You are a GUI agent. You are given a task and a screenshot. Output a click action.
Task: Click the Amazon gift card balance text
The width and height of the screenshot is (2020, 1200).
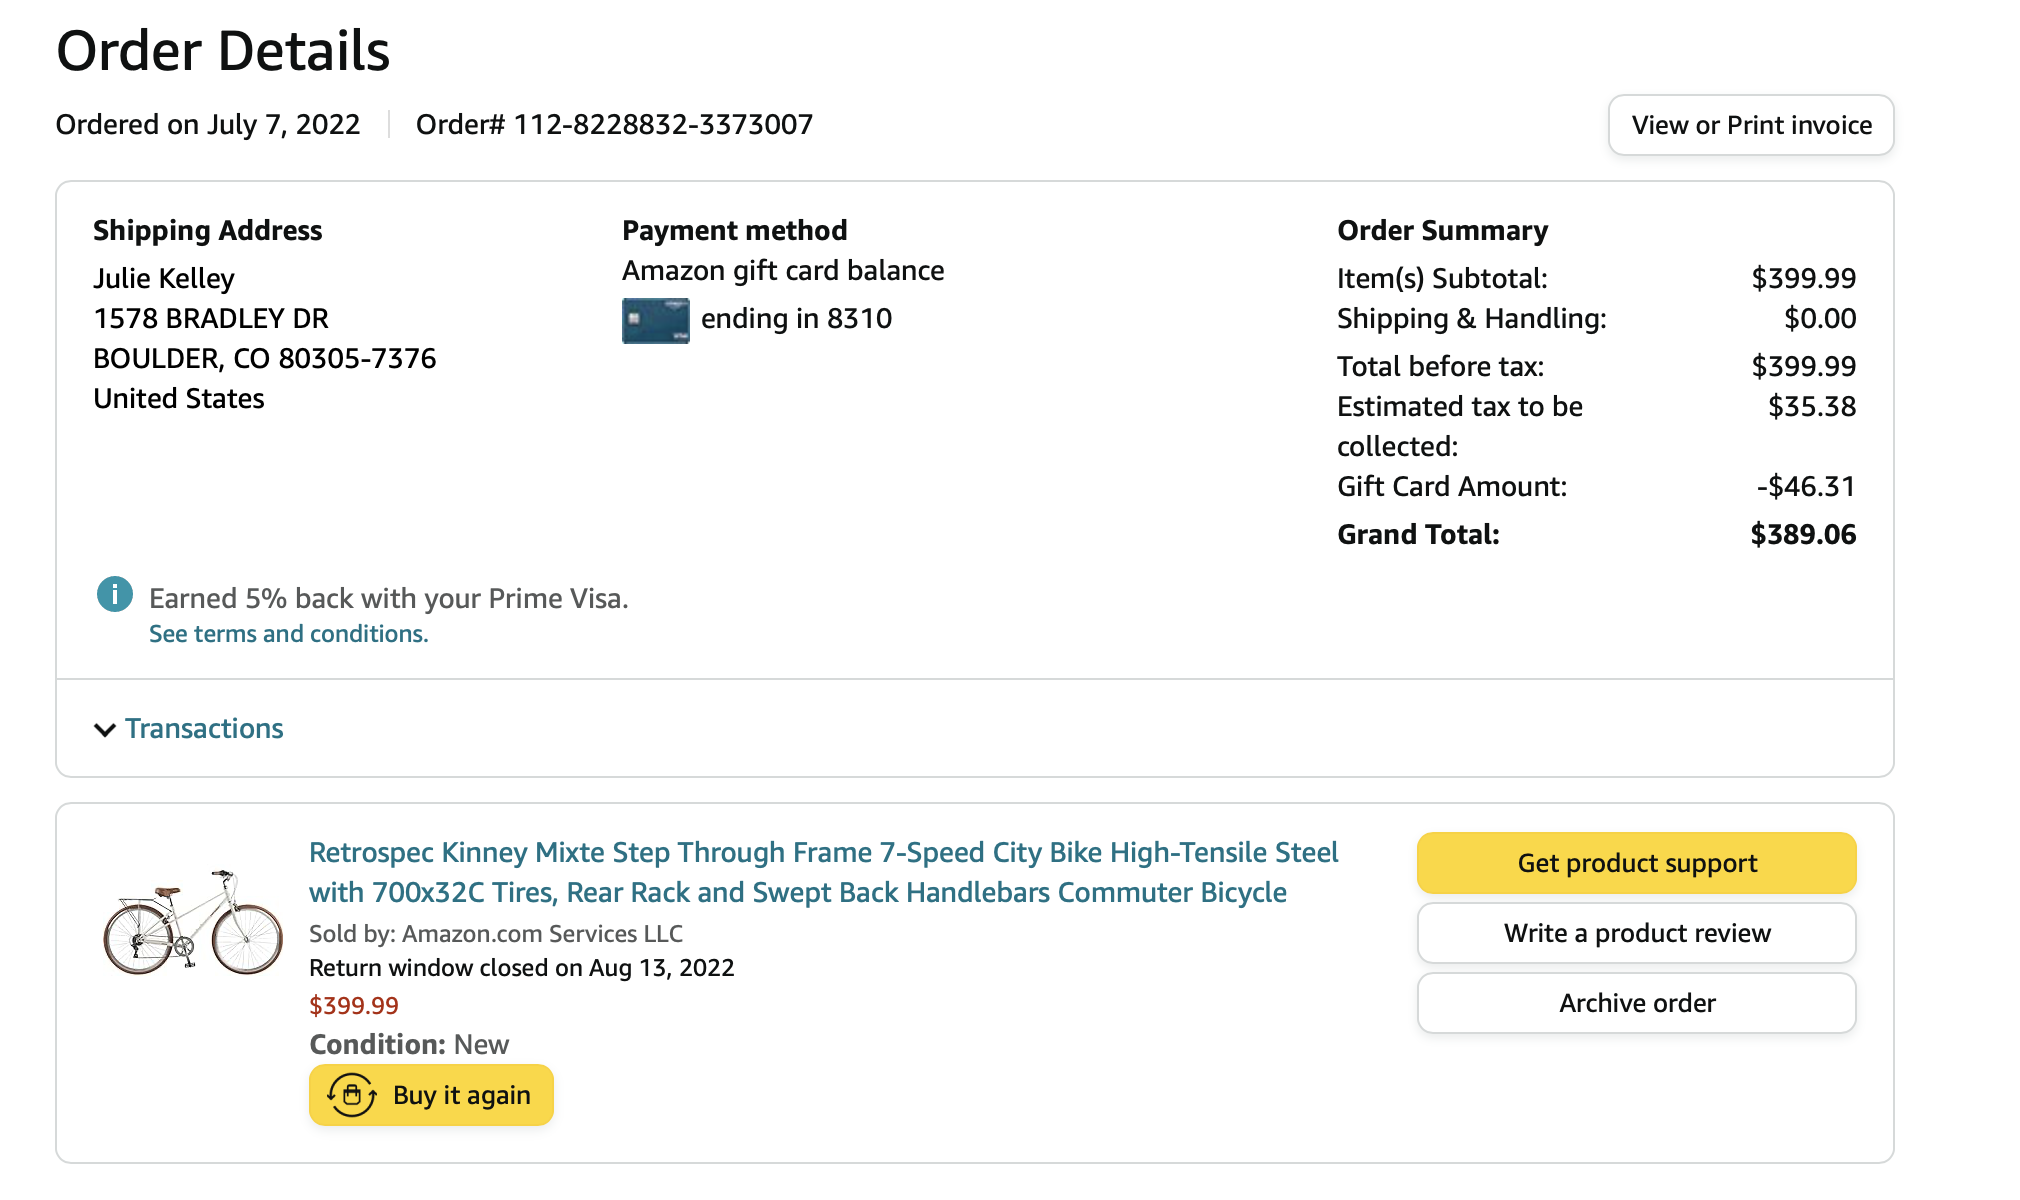[782, 270]
